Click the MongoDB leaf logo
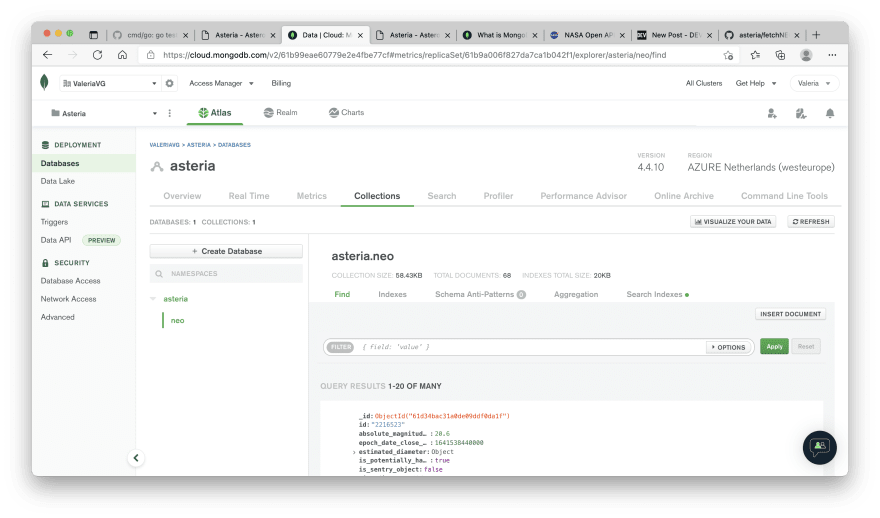The height and width of the screenshot is (518, 880). point(44,82)
